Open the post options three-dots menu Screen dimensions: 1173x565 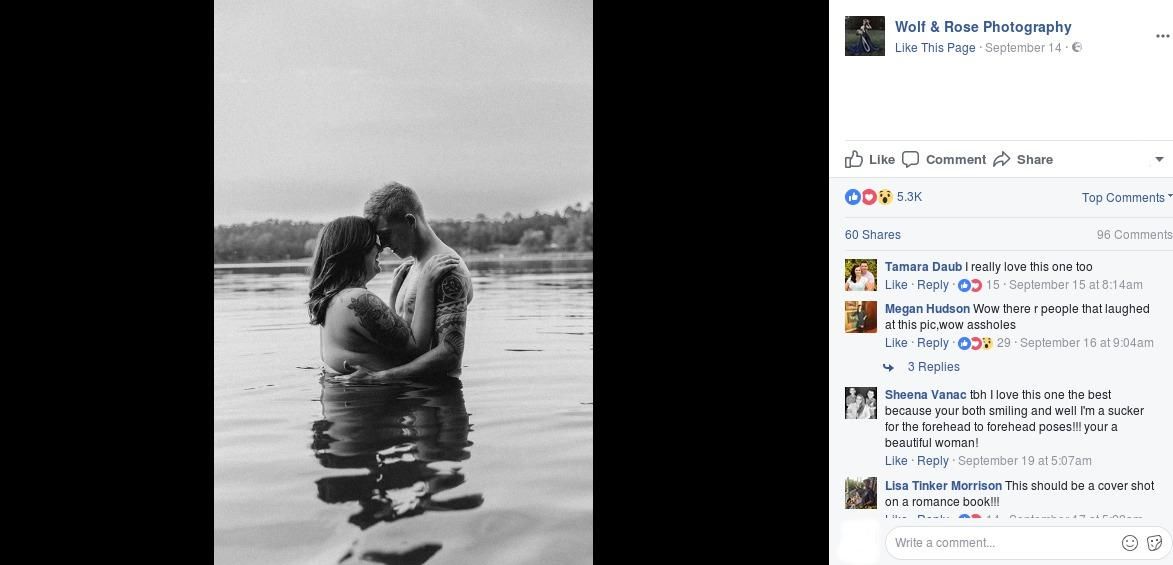tap(1162, 36)
